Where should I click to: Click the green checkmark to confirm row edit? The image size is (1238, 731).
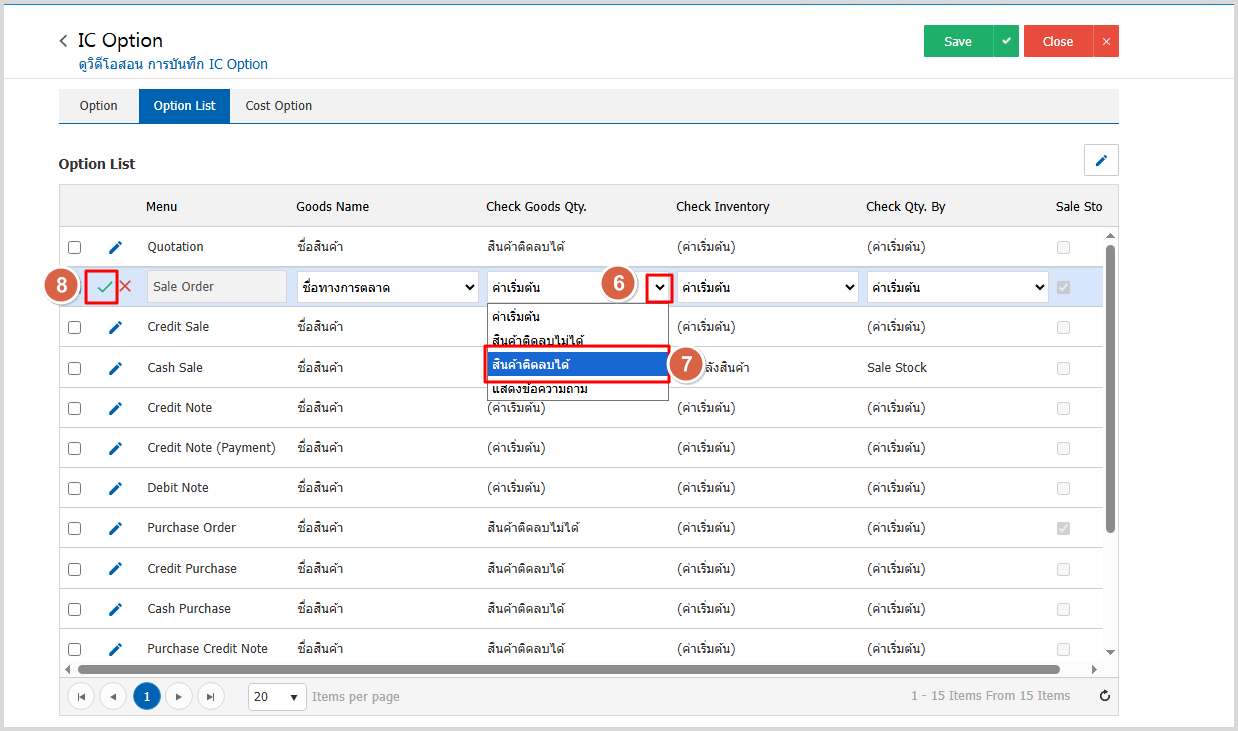(x=104, y=287)
